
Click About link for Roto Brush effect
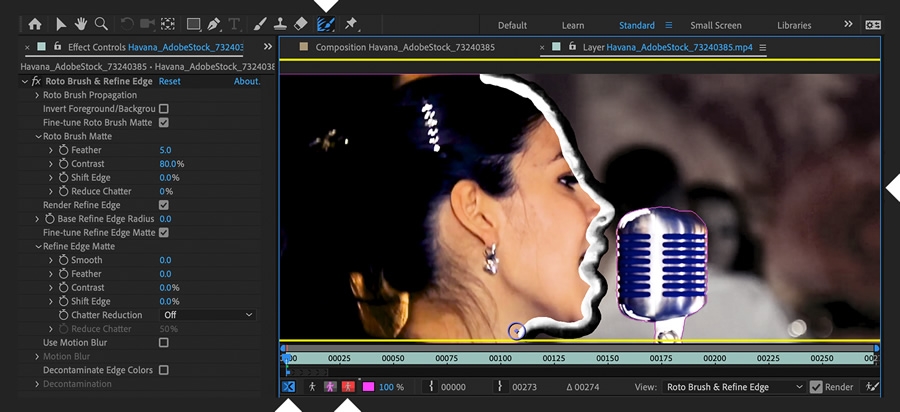point(247,81)
